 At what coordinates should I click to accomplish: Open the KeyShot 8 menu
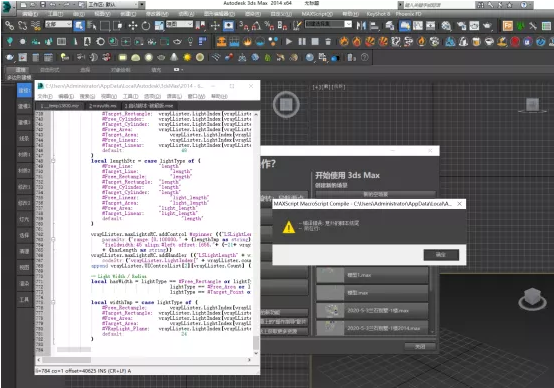point(378,14)
